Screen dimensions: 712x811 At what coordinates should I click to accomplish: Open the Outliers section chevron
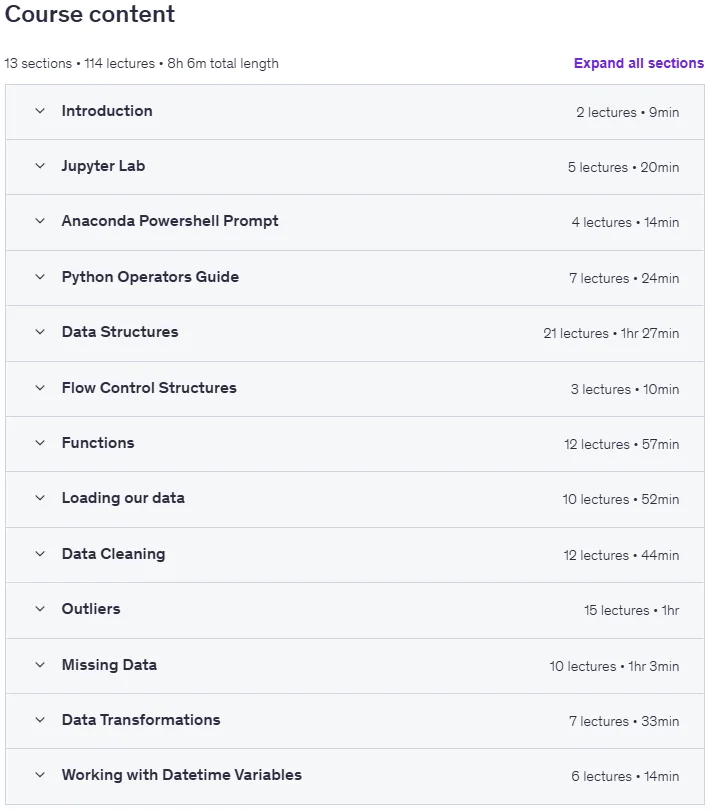[x=40, y=609]
